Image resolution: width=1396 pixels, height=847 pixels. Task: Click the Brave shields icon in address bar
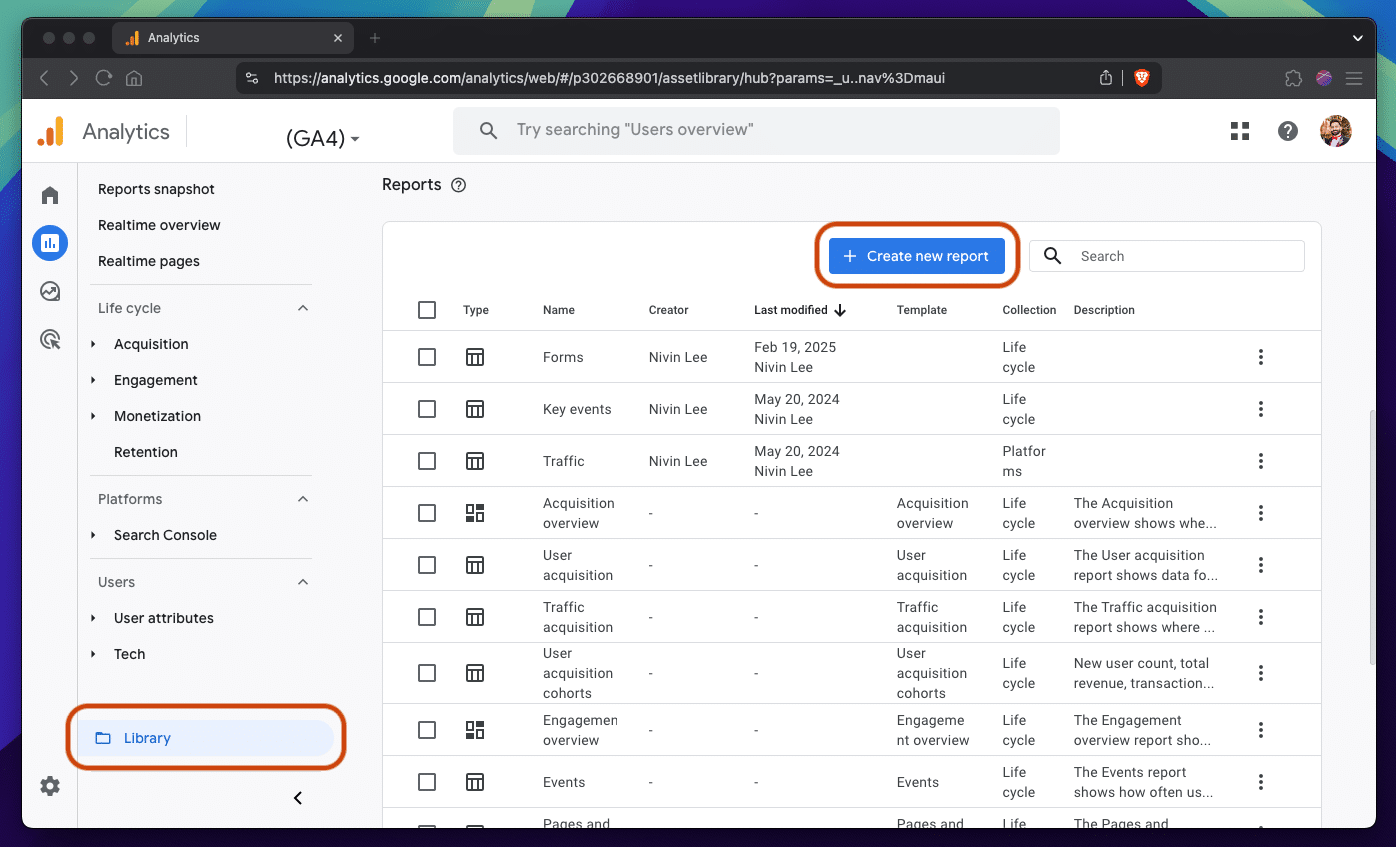(1141, 78)
